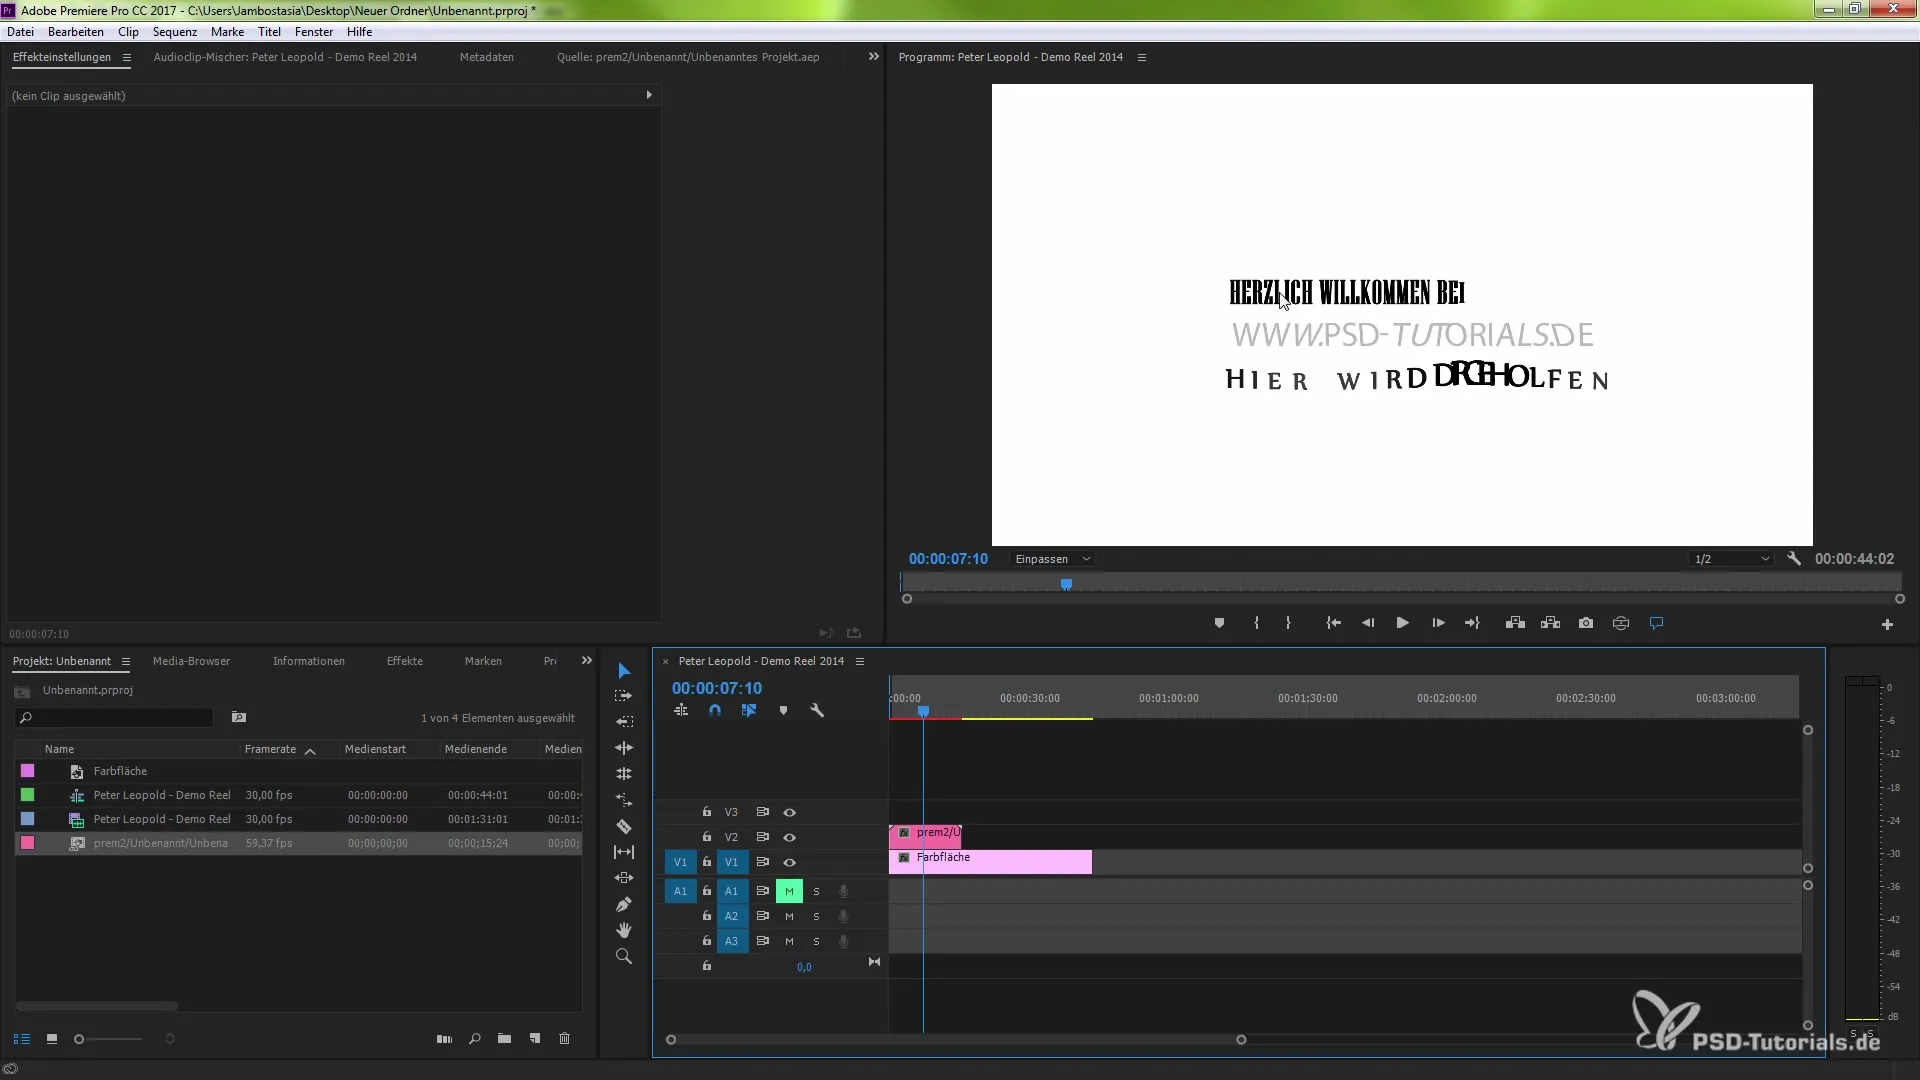1920x1080 pixels.
Task: Step back one frame
Action: (1368, 623)
